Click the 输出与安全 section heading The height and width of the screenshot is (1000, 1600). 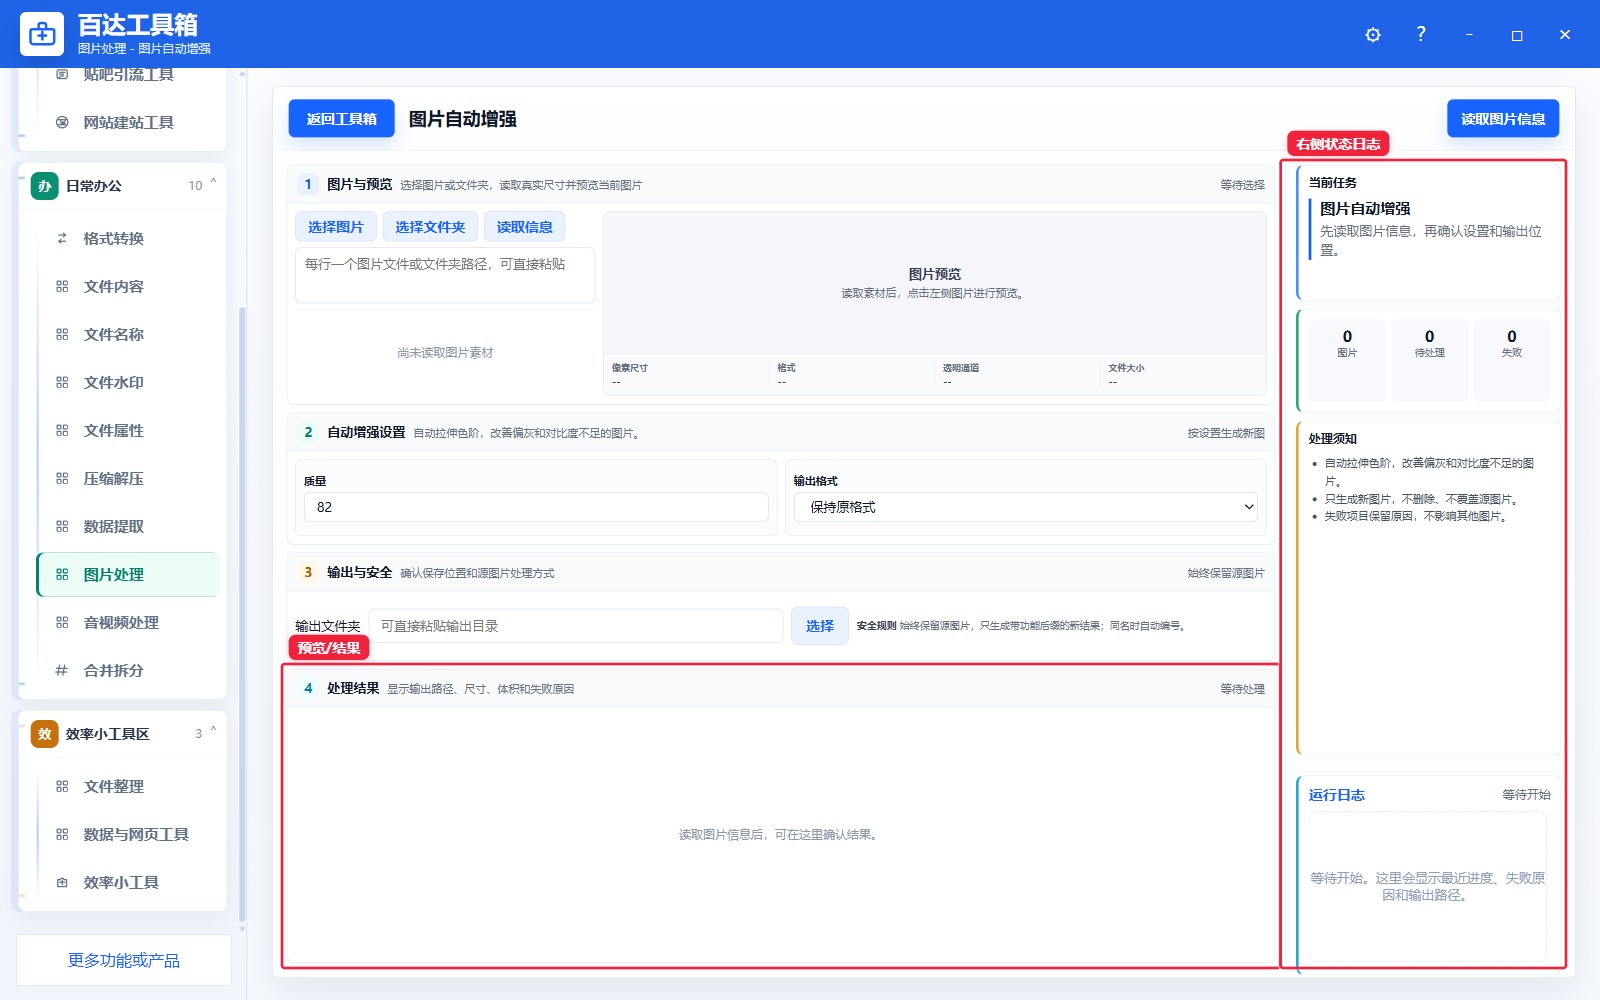coord(359,572)
